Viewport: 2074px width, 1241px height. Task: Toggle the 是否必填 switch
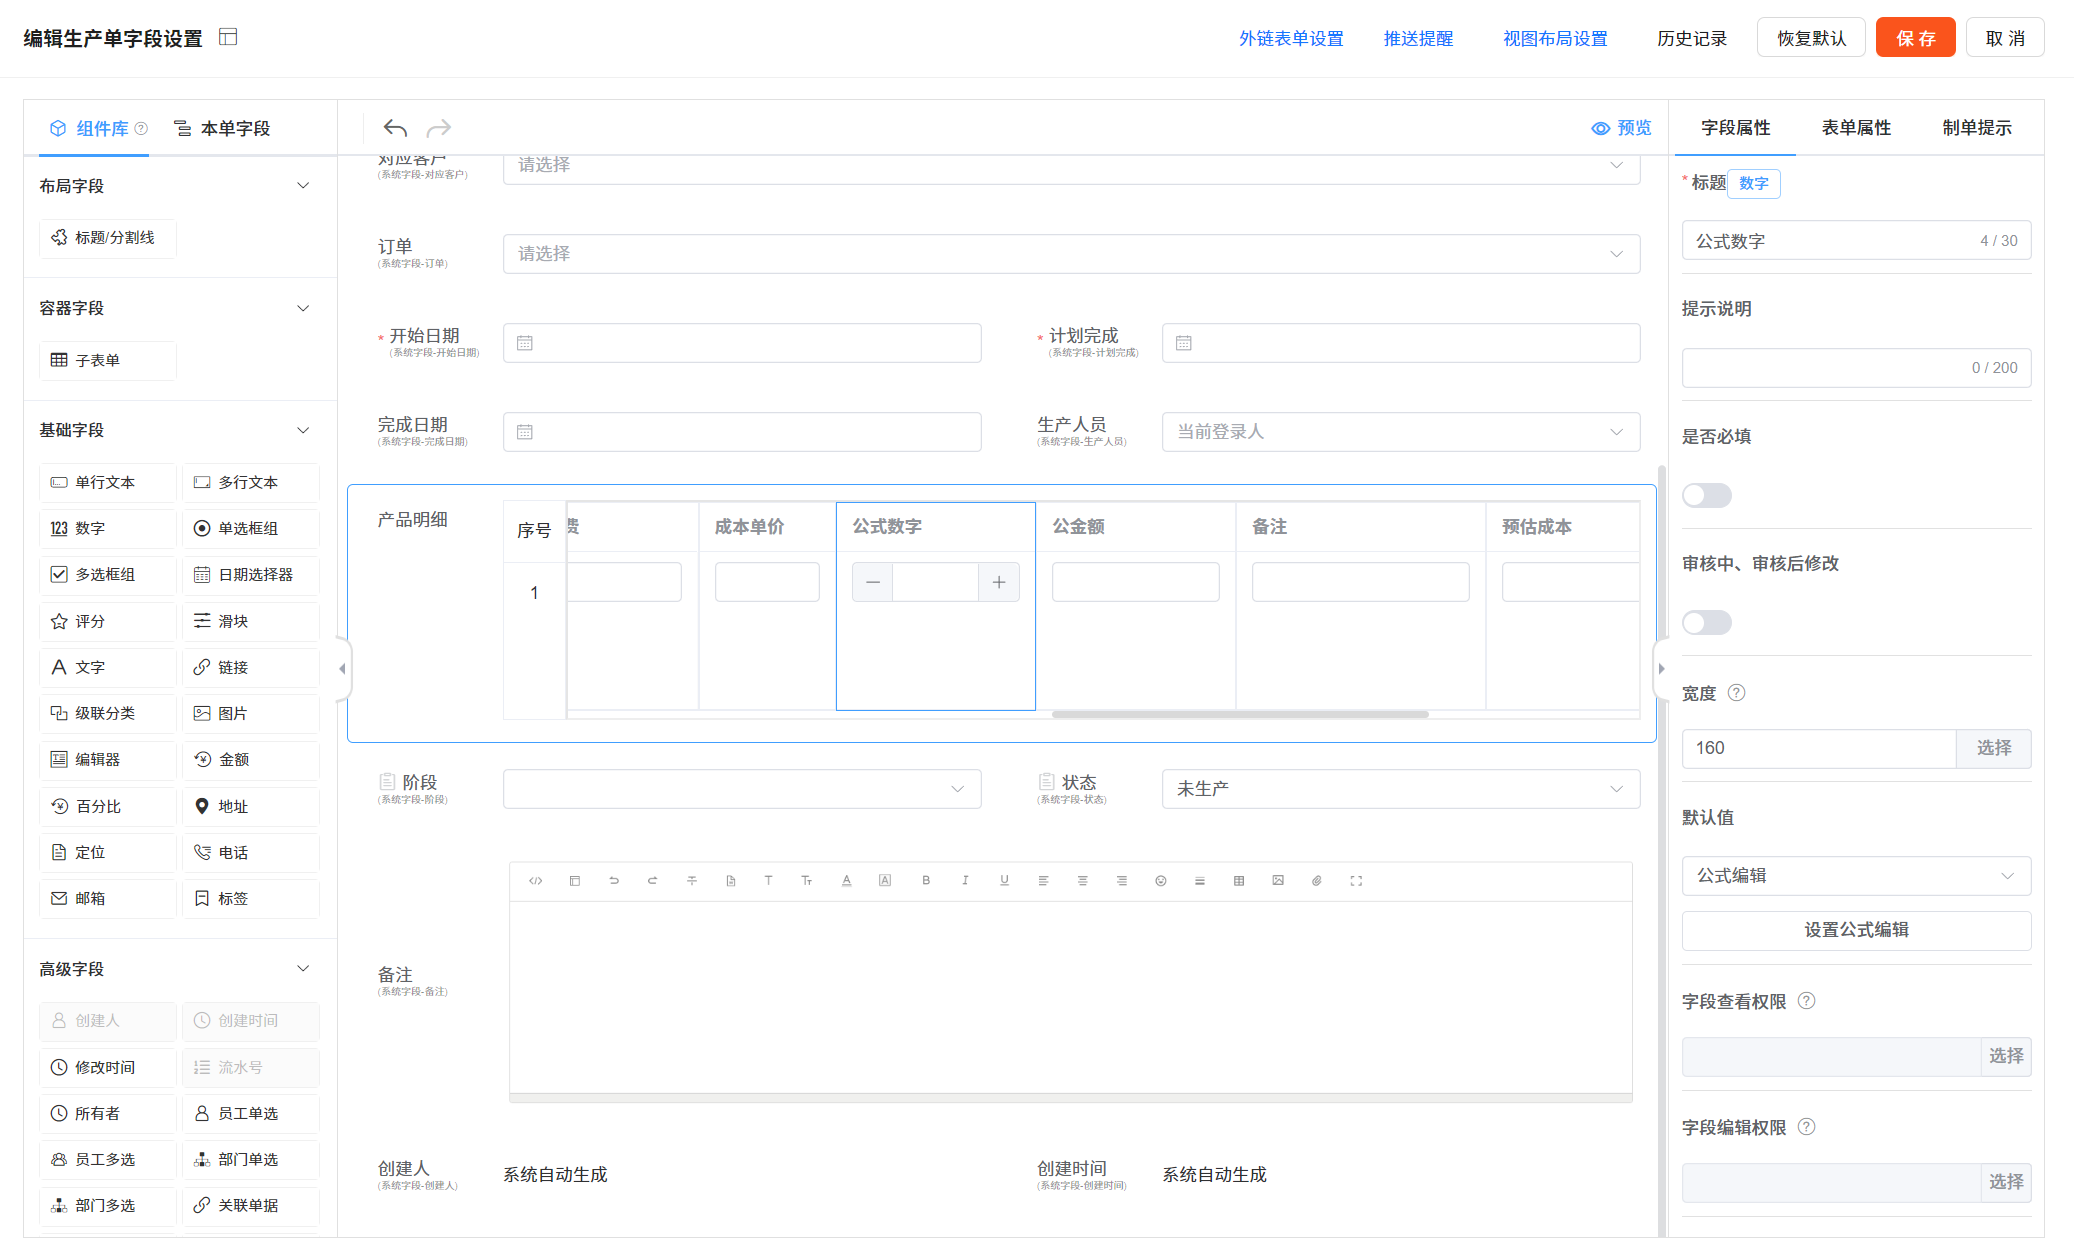point(1706,495)
